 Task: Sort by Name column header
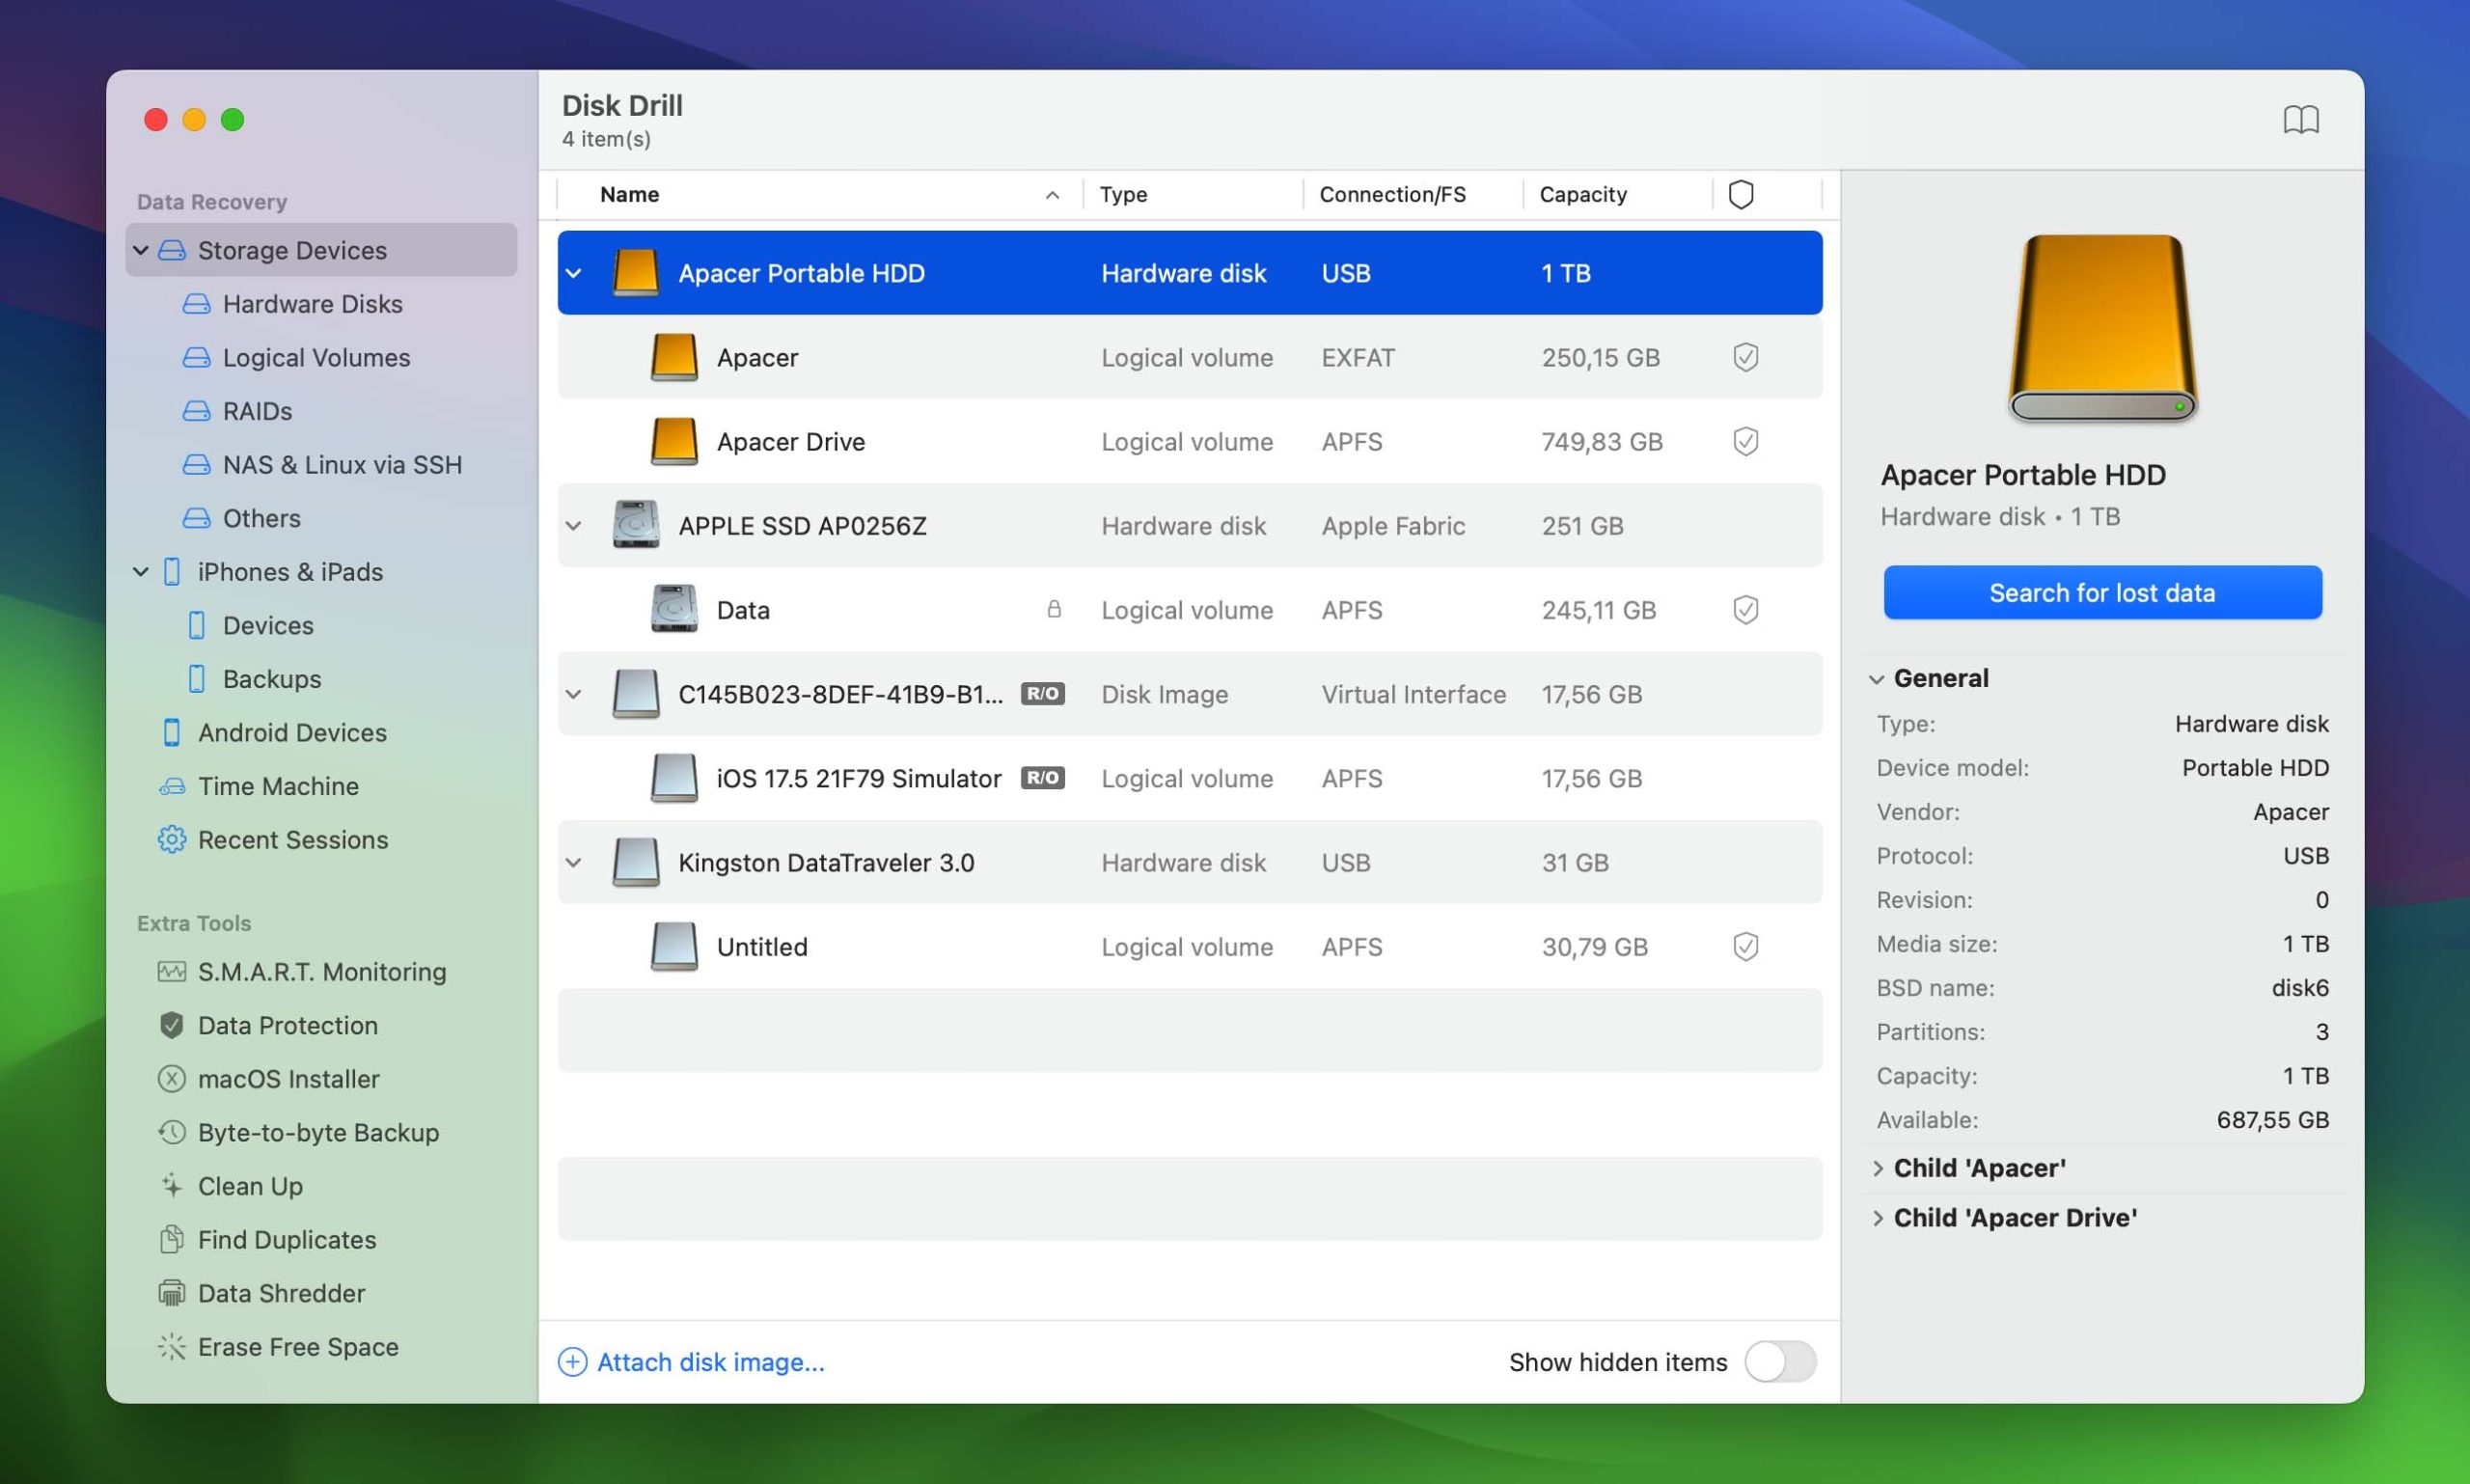pos(629,194)
